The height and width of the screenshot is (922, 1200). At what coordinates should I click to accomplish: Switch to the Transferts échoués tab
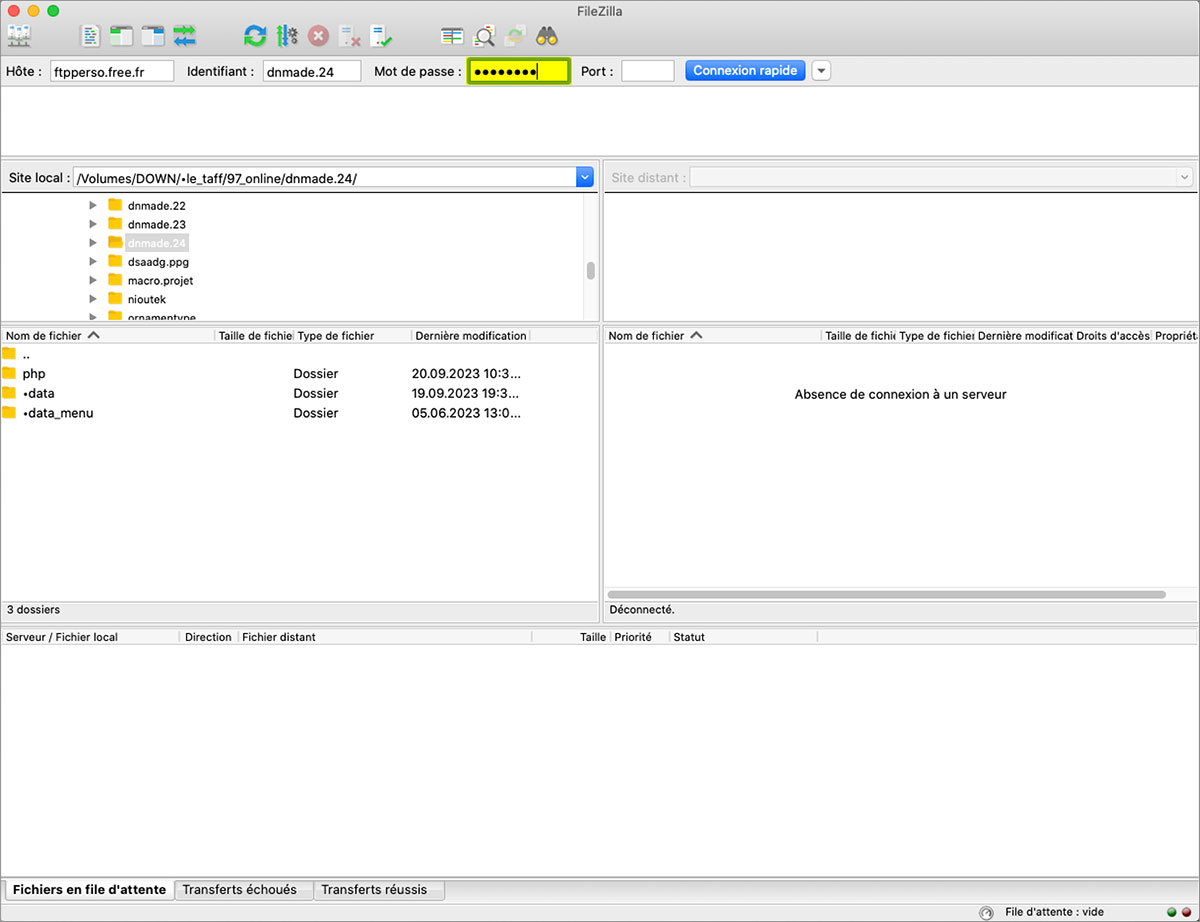click(240, 889)
